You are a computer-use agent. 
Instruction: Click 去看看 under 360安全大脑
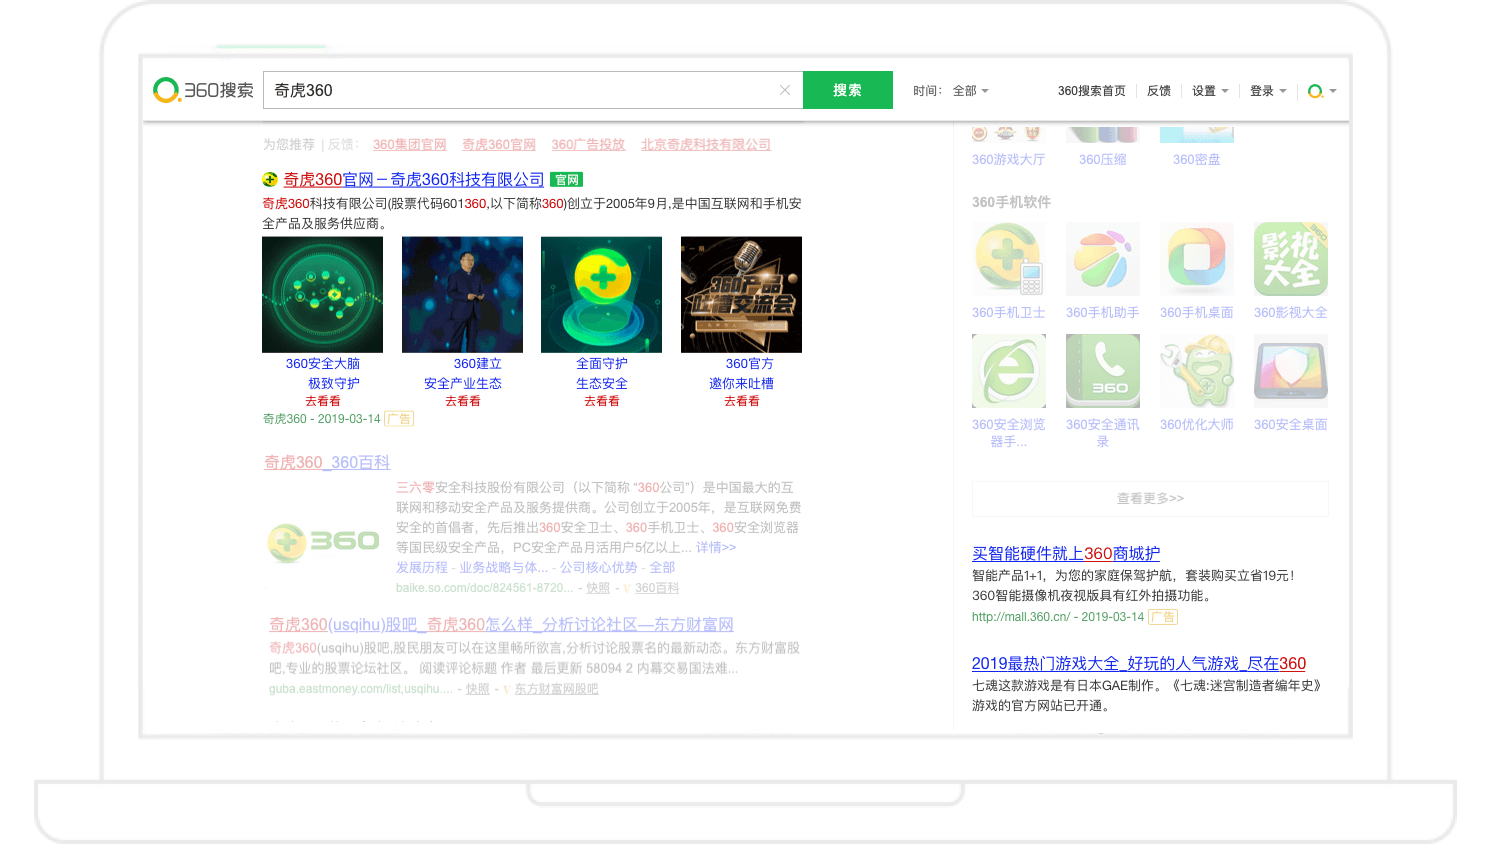click(323, 401)
